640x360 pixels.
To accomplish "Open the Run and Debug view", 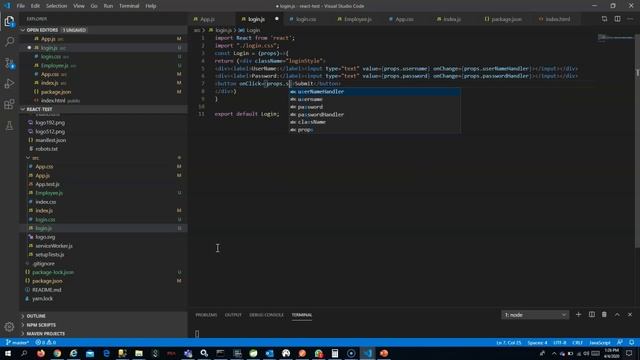I will coord(9,83).
